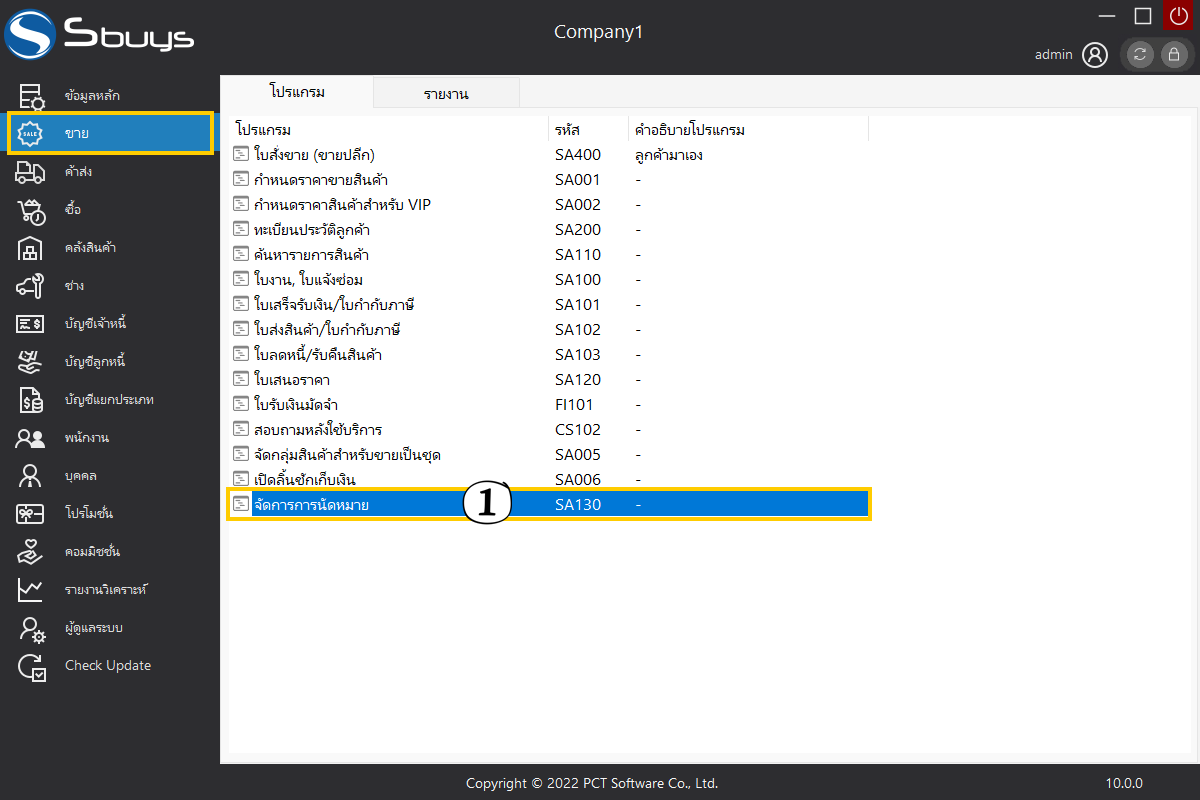Open the โปรโมชั่น gift card icon

point(31,514)
